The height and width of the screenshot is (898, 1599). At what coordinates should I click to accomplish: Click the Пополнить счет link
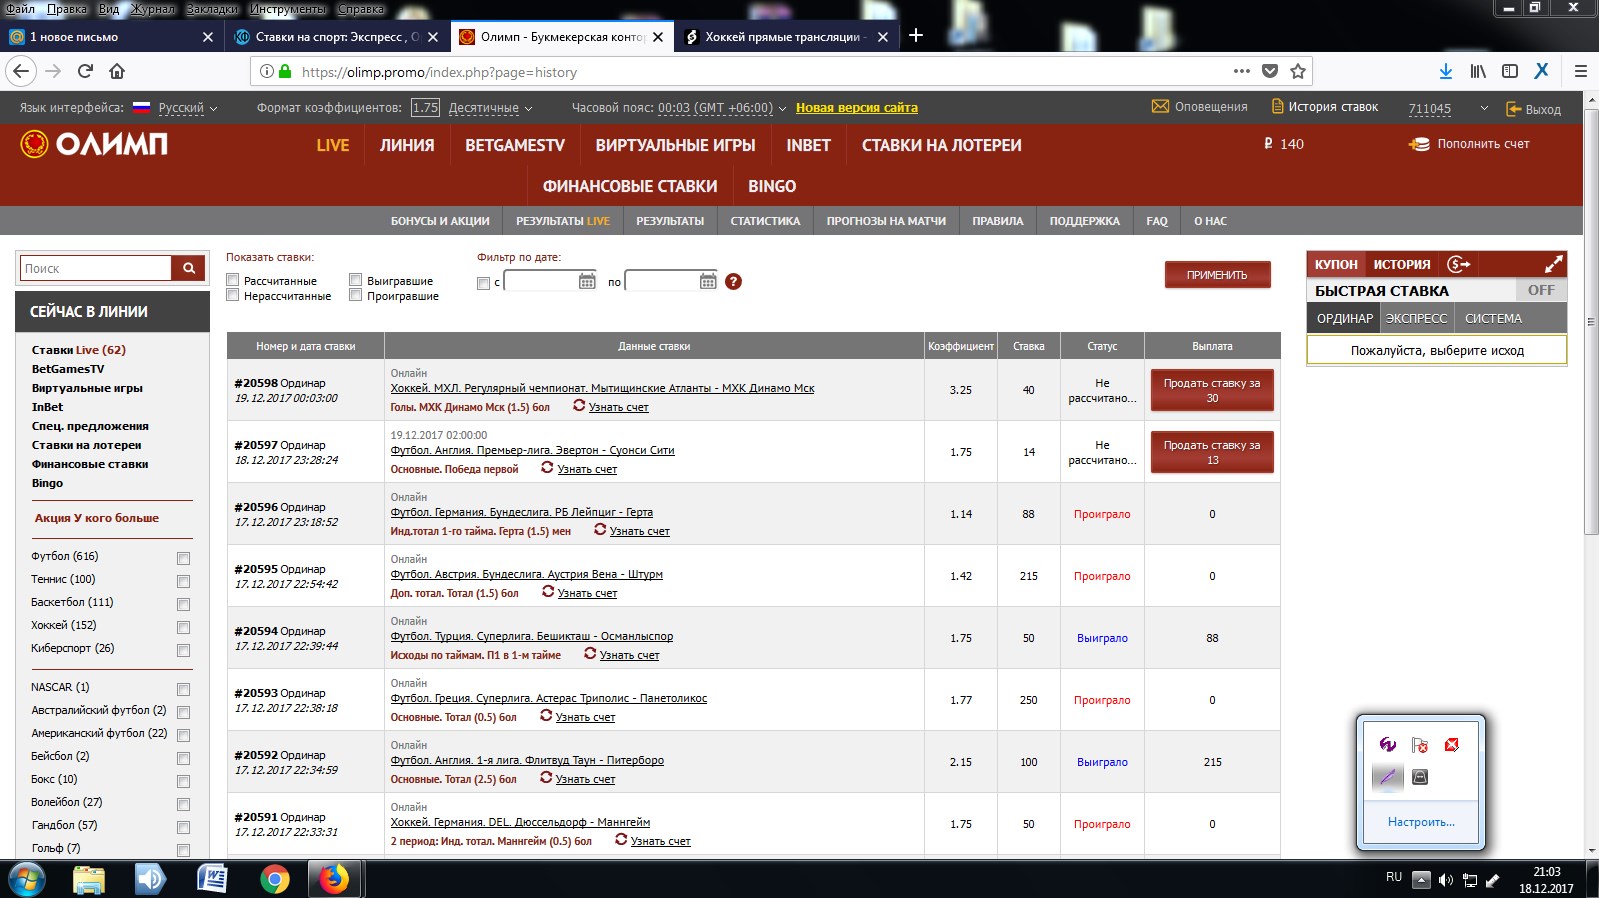1470,144
